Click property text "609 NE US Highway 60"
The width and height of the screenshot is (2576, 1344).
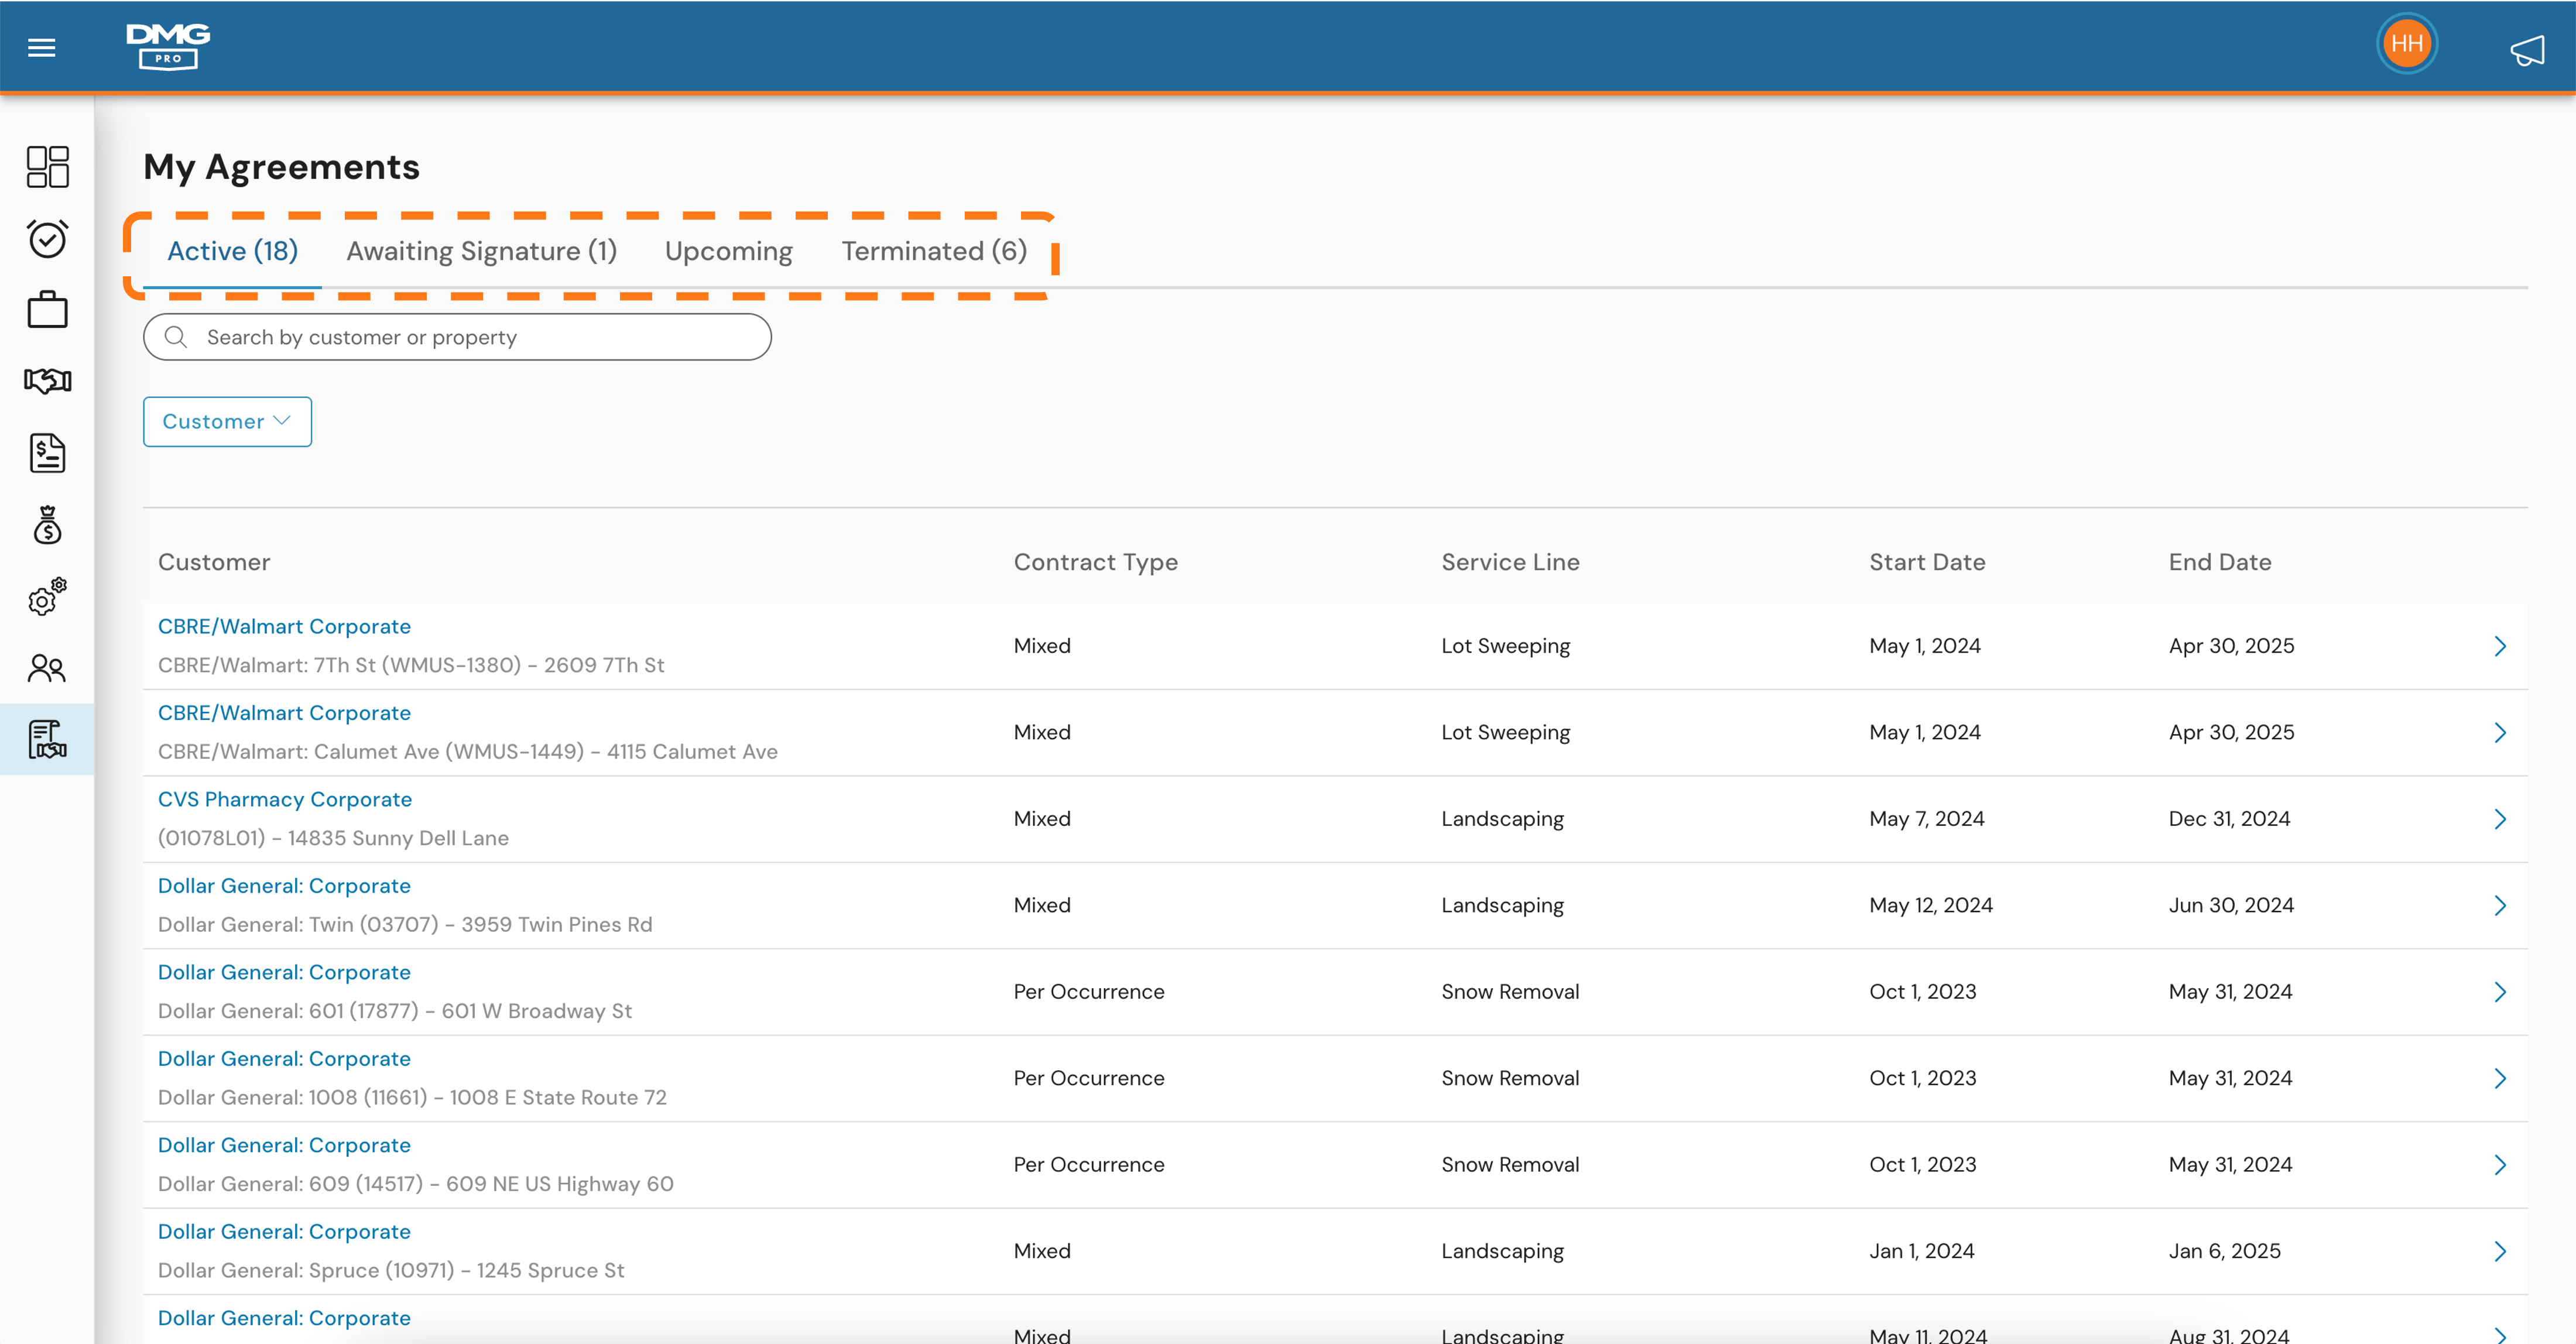(560, 1184)
